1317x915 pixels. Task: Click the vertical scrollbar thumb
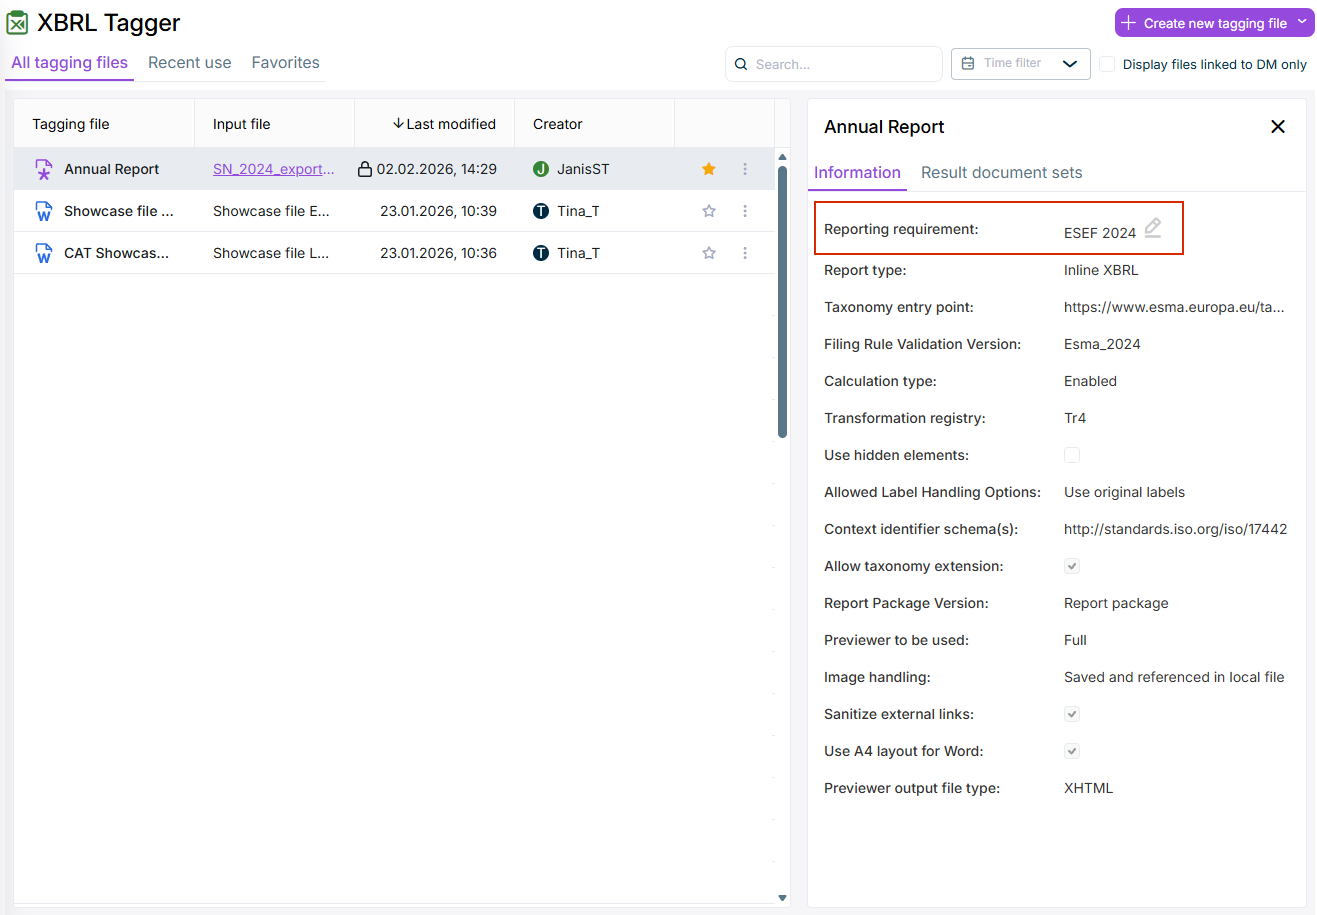782,302
